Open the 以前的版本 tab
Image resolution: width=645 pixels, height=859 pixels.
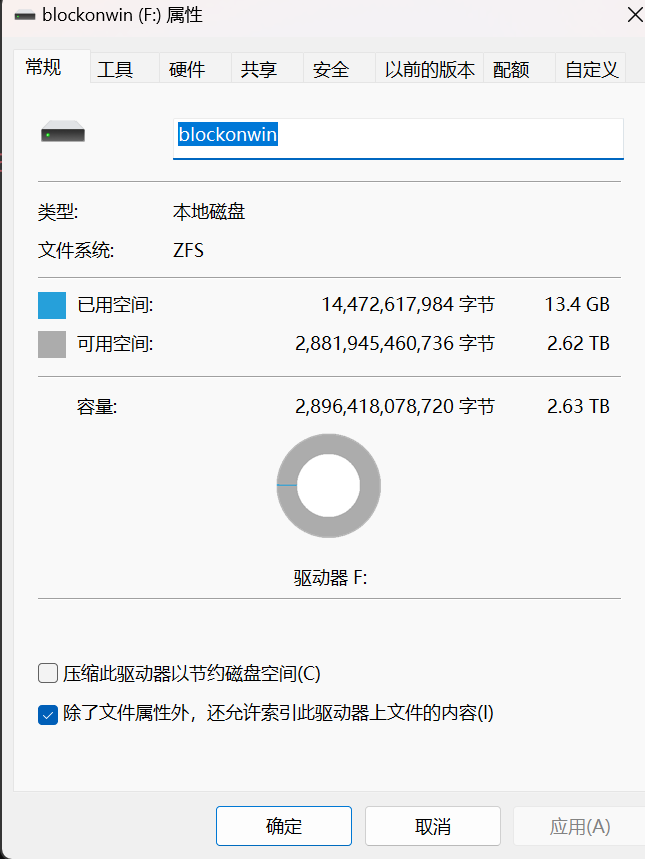[x=430, y=69]
